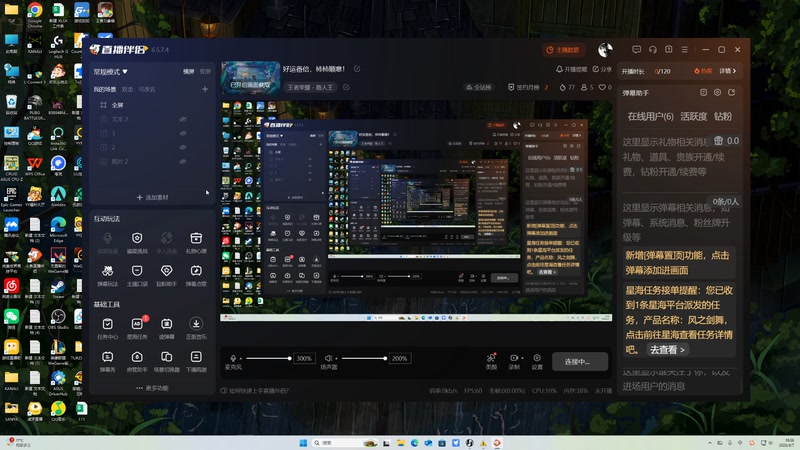
Task: Open the message feedback icon in title bar
Action: click(636, 49)
